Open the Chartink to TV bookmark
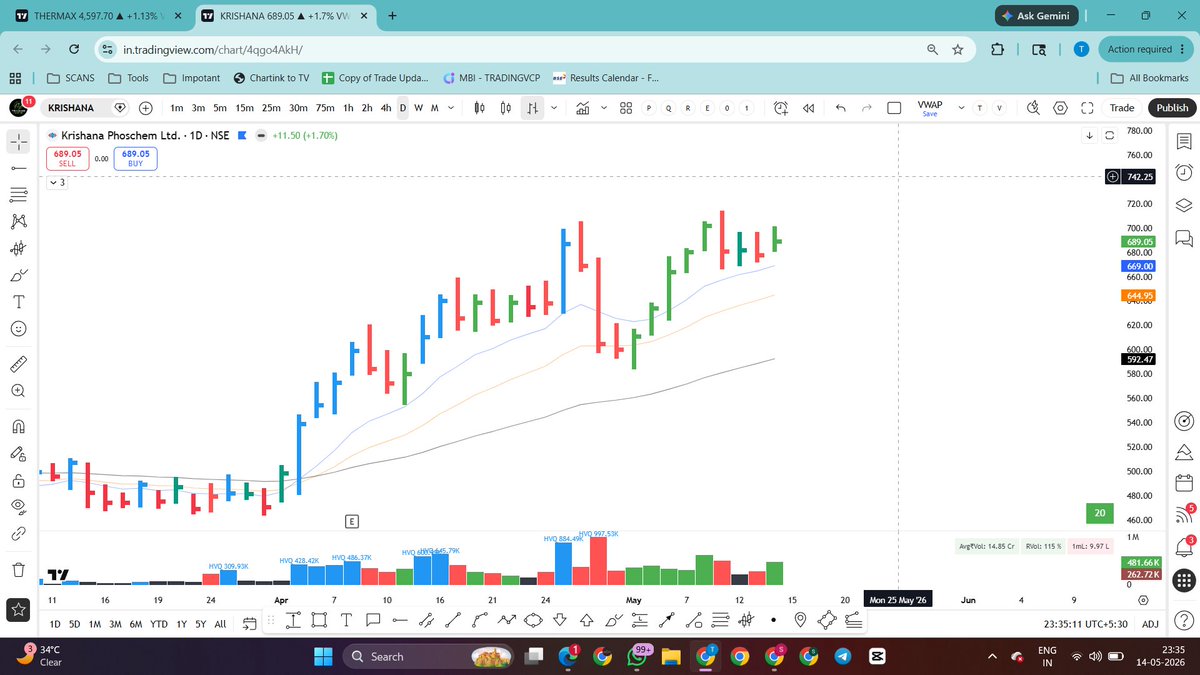Image resolution: width=1200 pixels, height=675 pixels. tap(271, 78)
